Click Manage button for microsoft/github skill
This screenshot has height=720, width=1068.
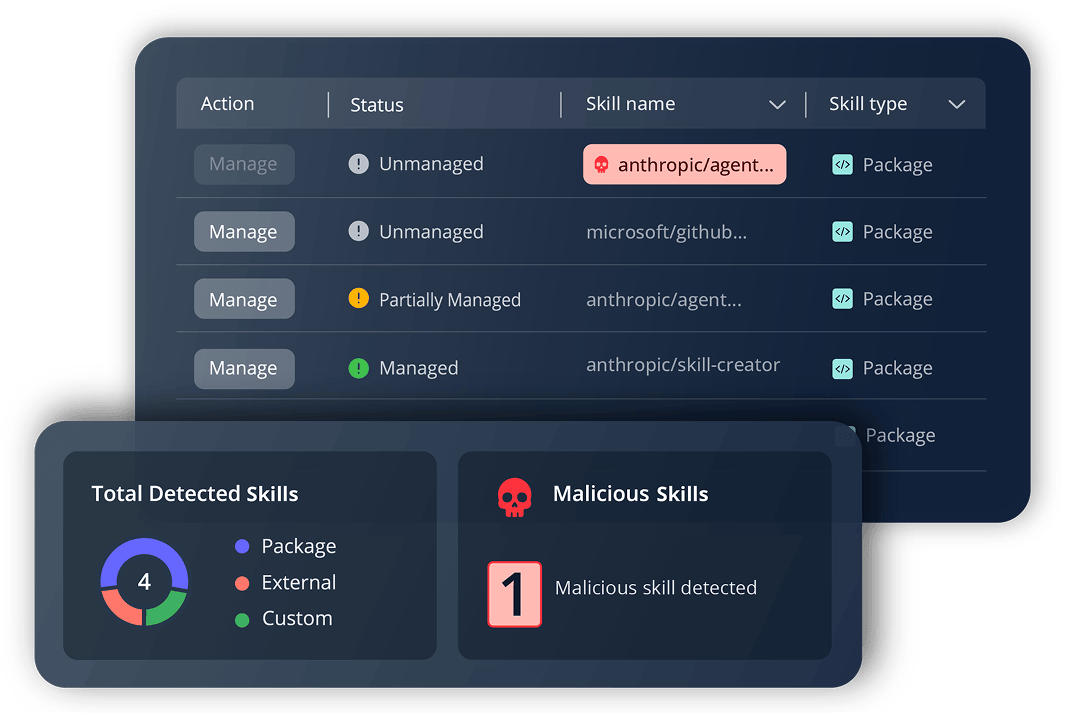pos(244,232)
